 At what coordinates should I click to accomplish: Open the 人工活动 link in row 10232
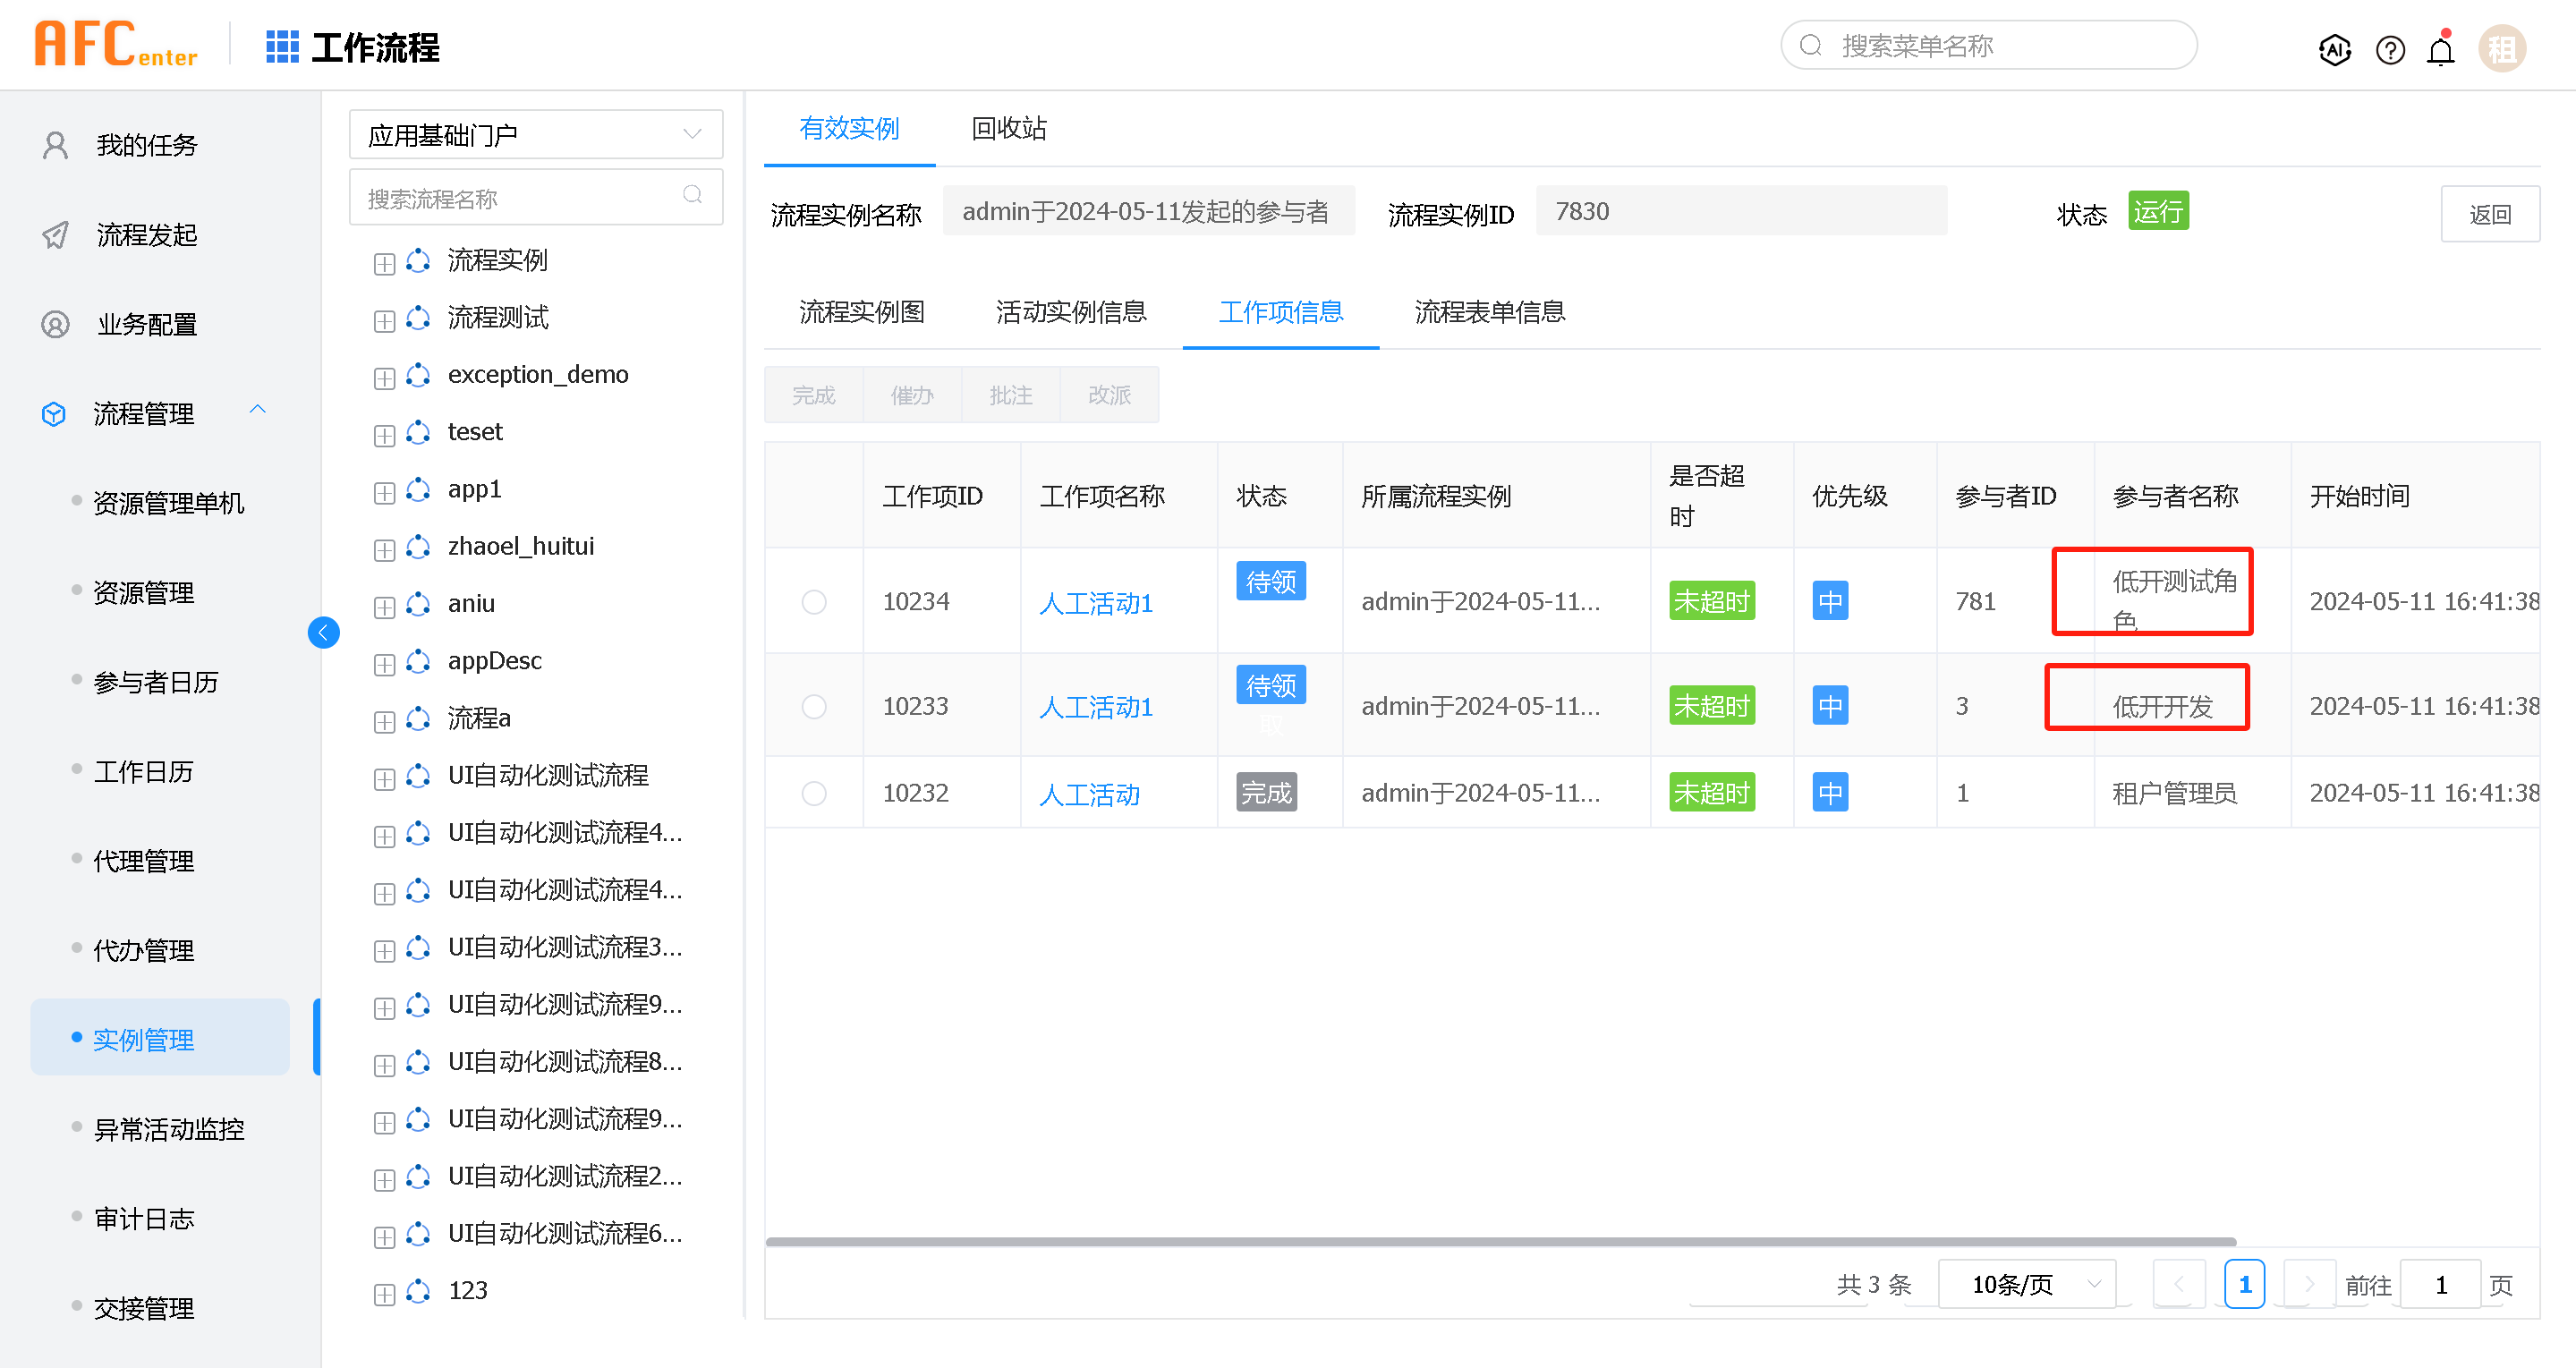[x=1089, y=795]
